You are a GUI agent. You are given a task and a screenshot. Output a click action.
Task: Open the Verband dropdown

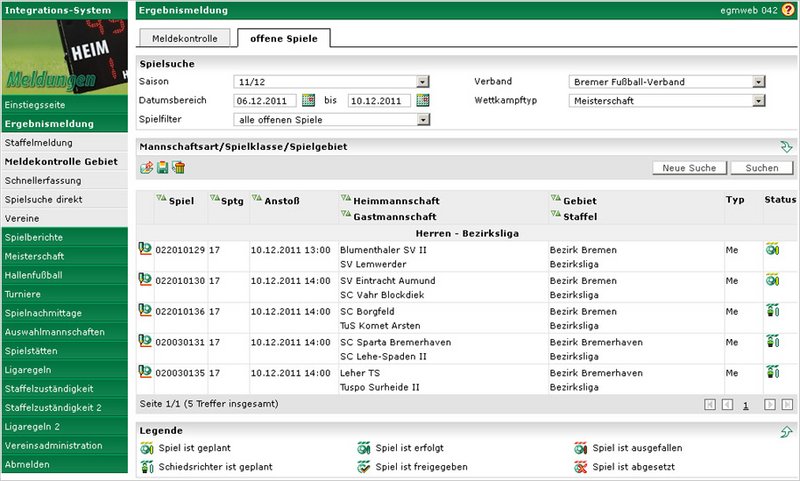(x=759, y=82)
